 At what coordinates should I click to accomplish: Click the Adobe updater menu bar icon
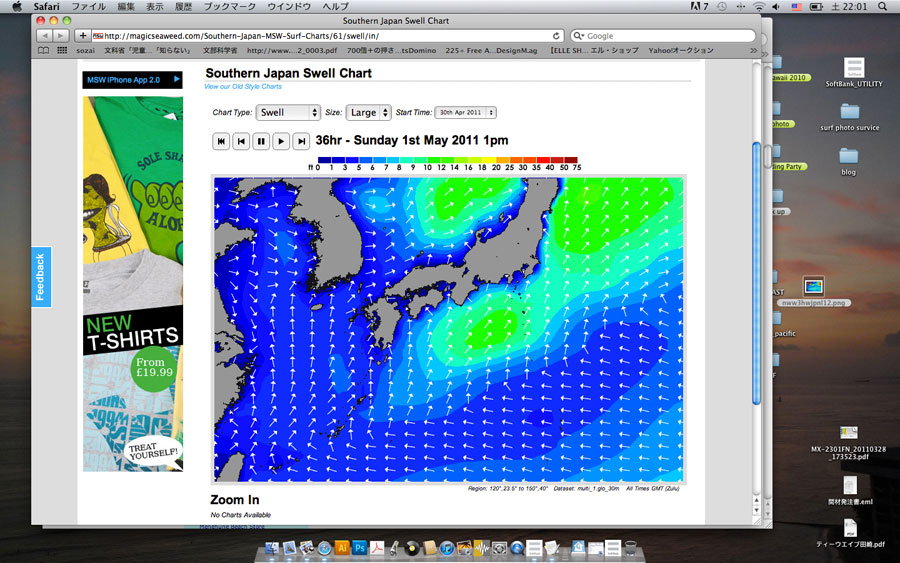point(700,6)
